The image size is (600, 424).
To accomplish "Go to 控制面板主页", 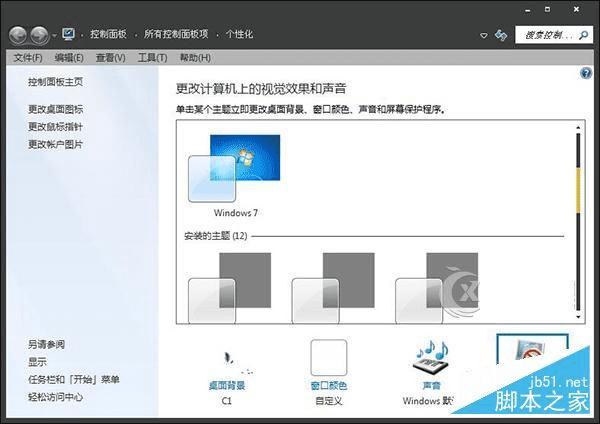I will (55, 82).
